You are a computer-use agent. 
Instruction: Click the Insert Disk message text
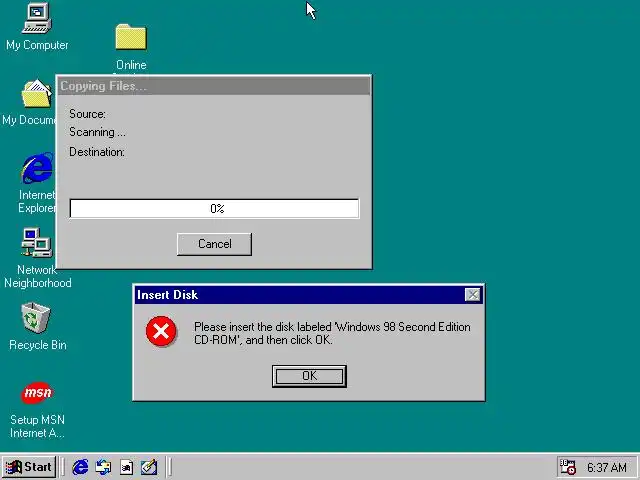pyautogui.click(x=332, y=333)
